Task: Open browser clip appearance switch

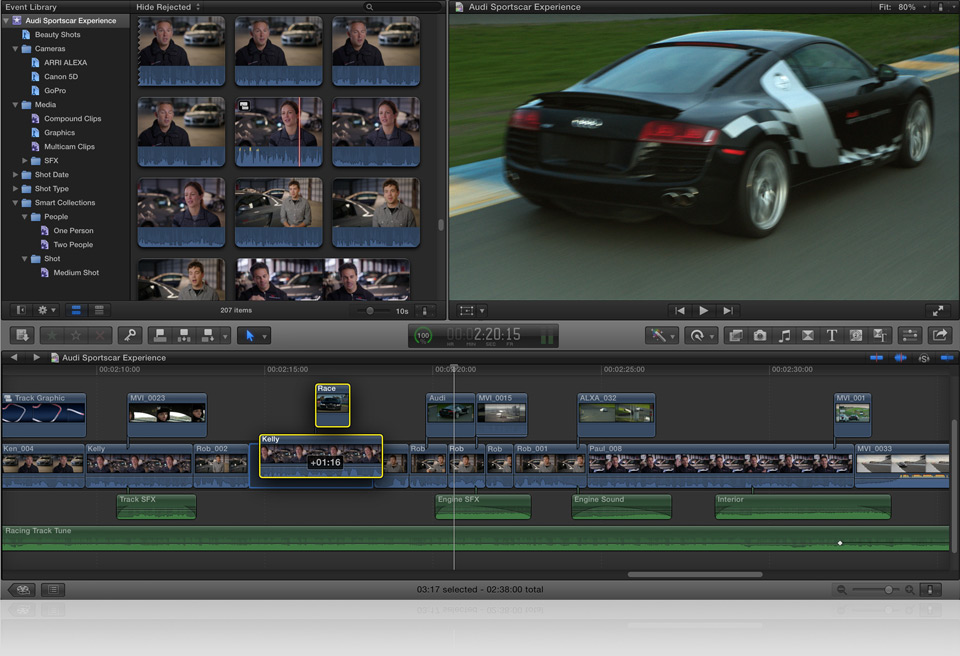Action: tap(425, 311)
